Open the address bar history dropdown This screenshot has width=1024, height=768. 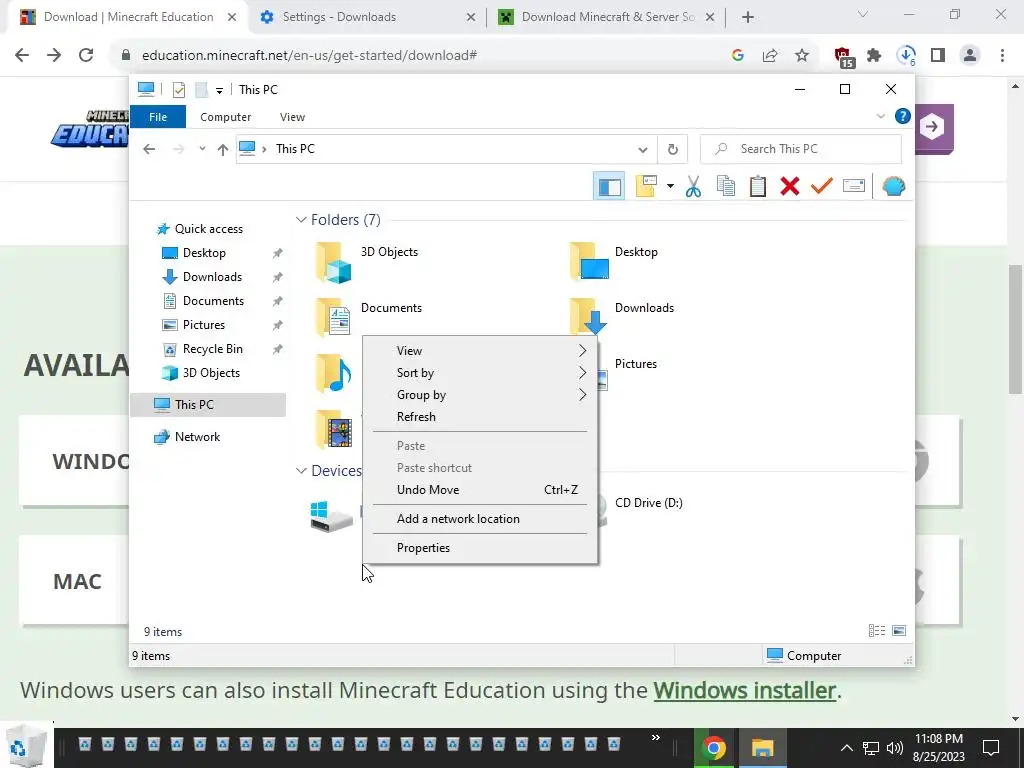pyautogui.click(x=643, y=150)
